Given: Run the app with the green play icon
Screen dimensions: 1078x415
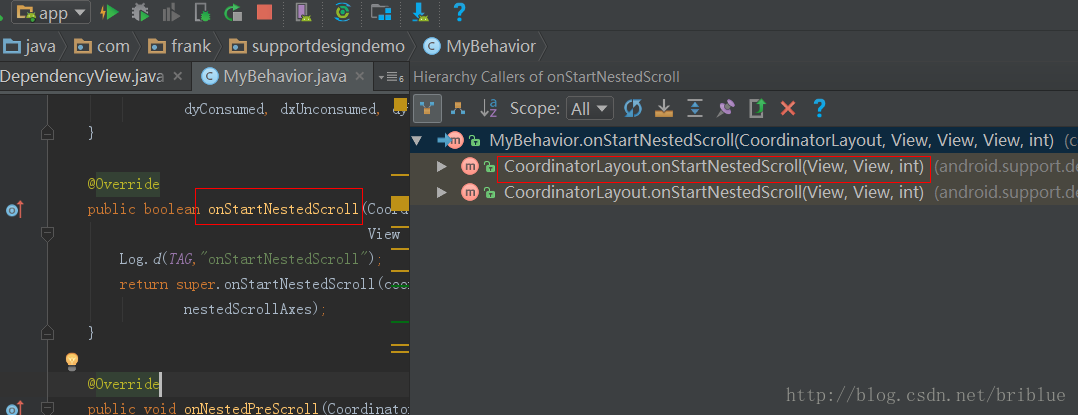Looking at the screenshot, I should (x=109, y=12).
